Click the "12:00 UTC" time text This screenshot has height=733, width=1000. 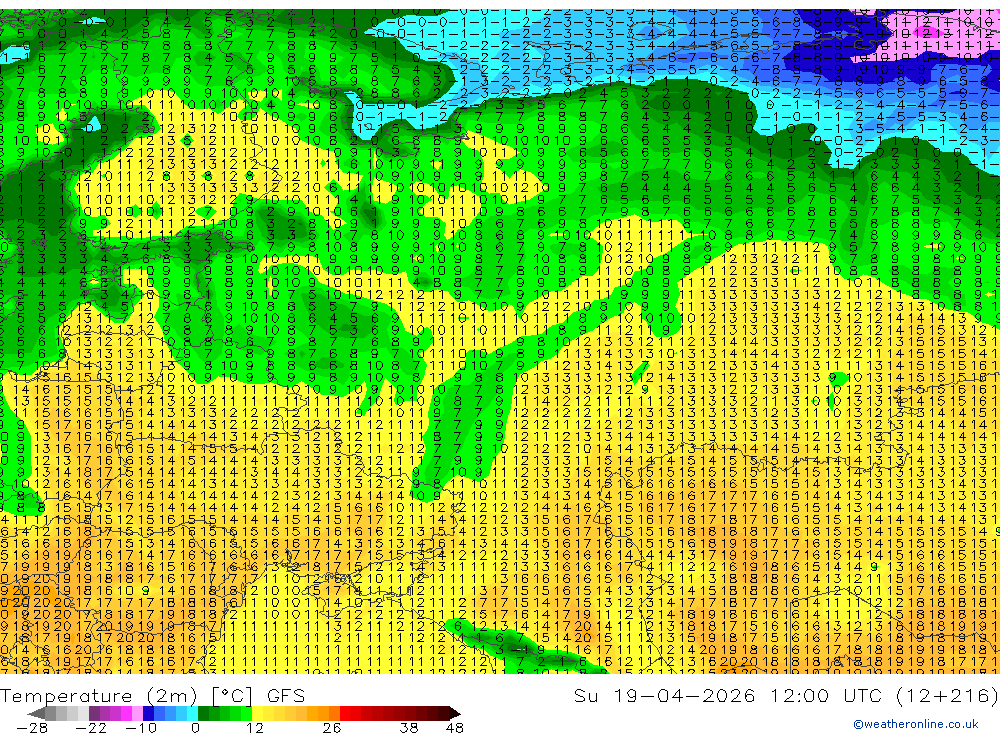(x=827, y=695)
